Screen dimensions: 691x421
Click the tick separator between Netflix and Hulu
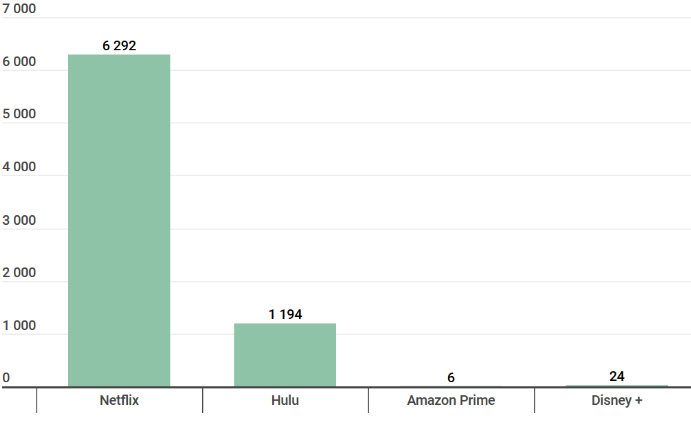202,400
